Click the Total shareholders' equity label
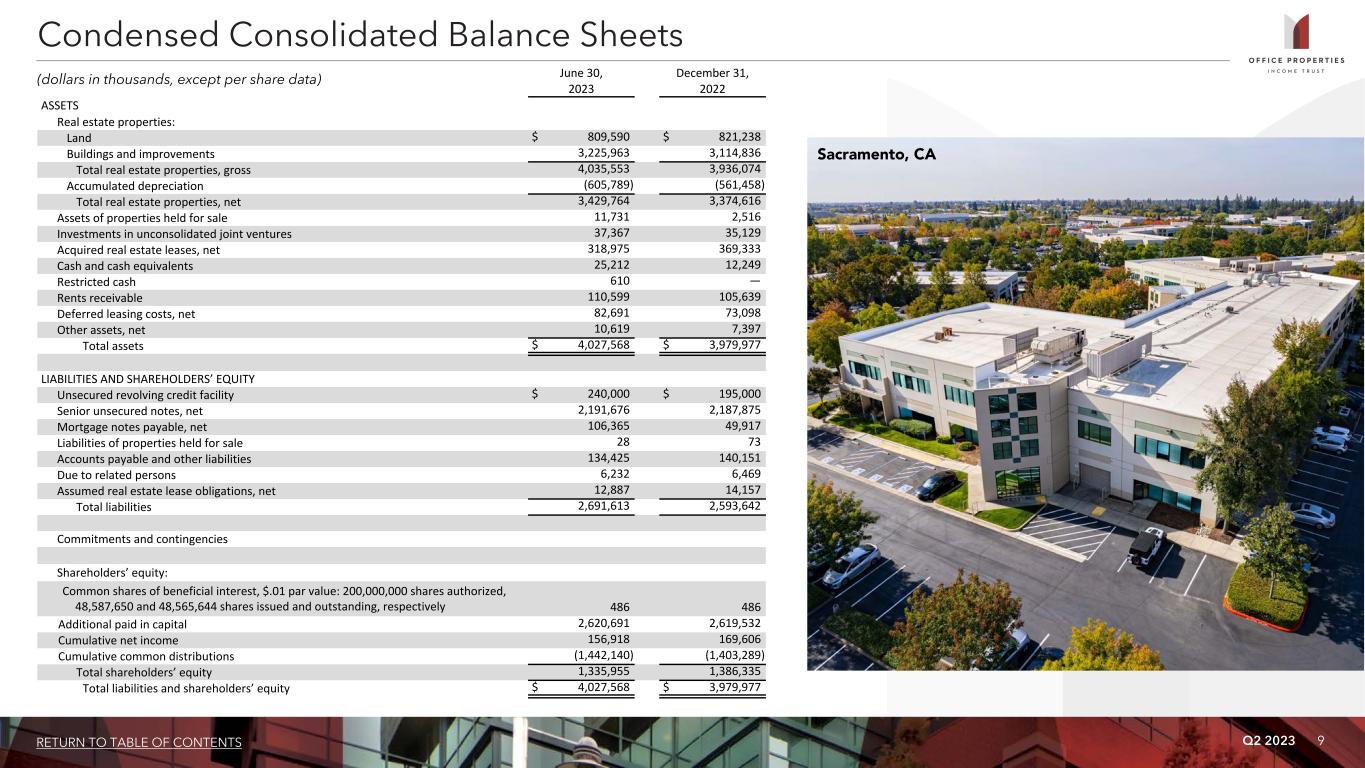 click(x=144, y=672)
